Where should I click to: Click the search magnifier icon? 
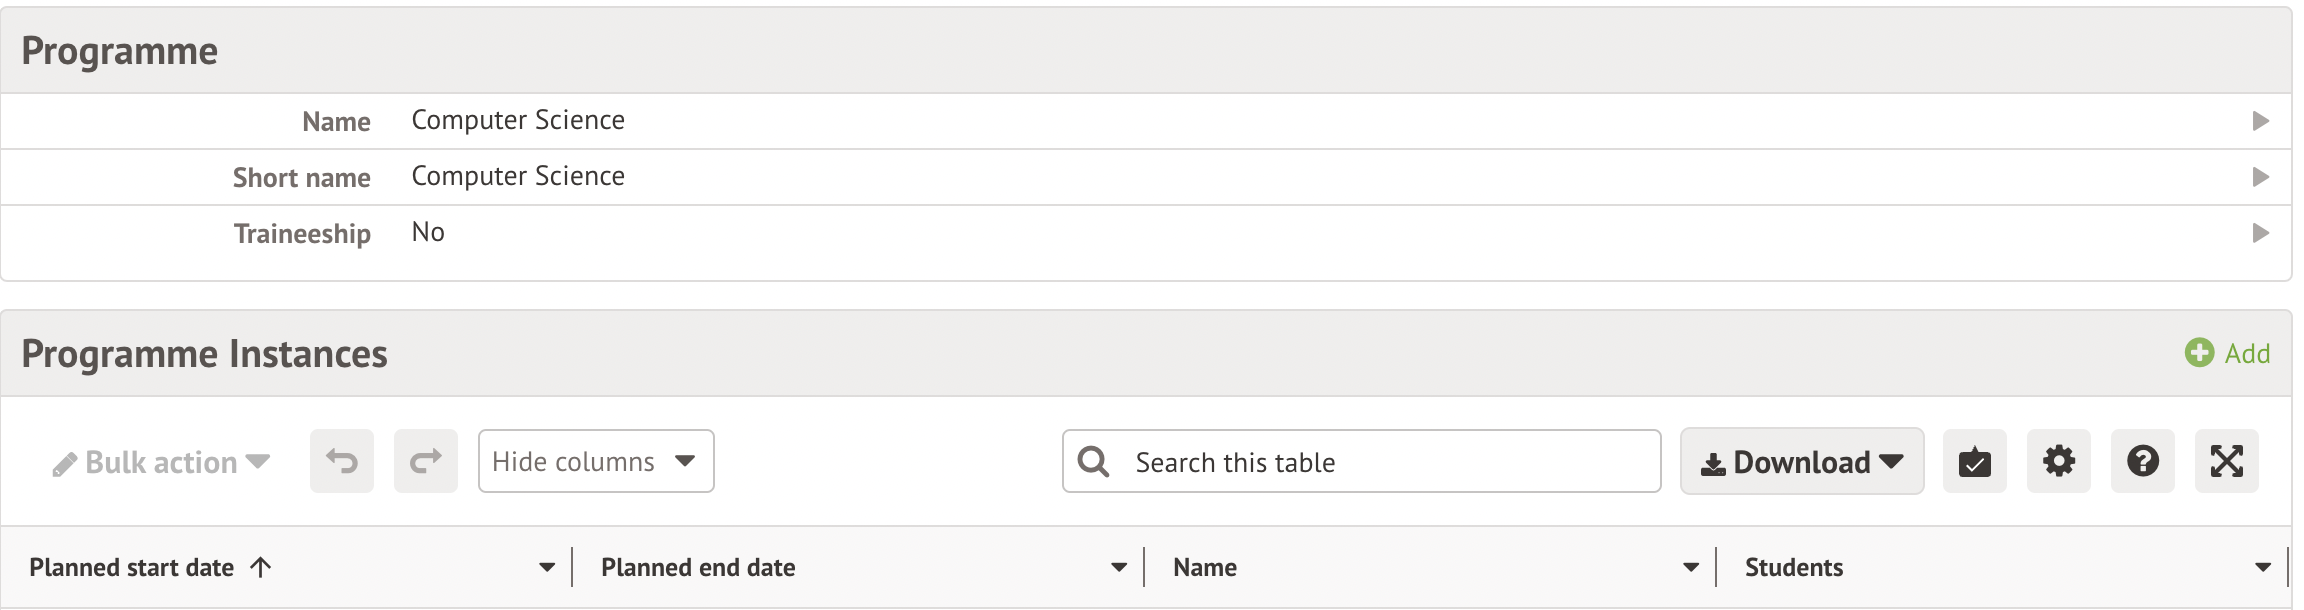(x=1093, y=461)
